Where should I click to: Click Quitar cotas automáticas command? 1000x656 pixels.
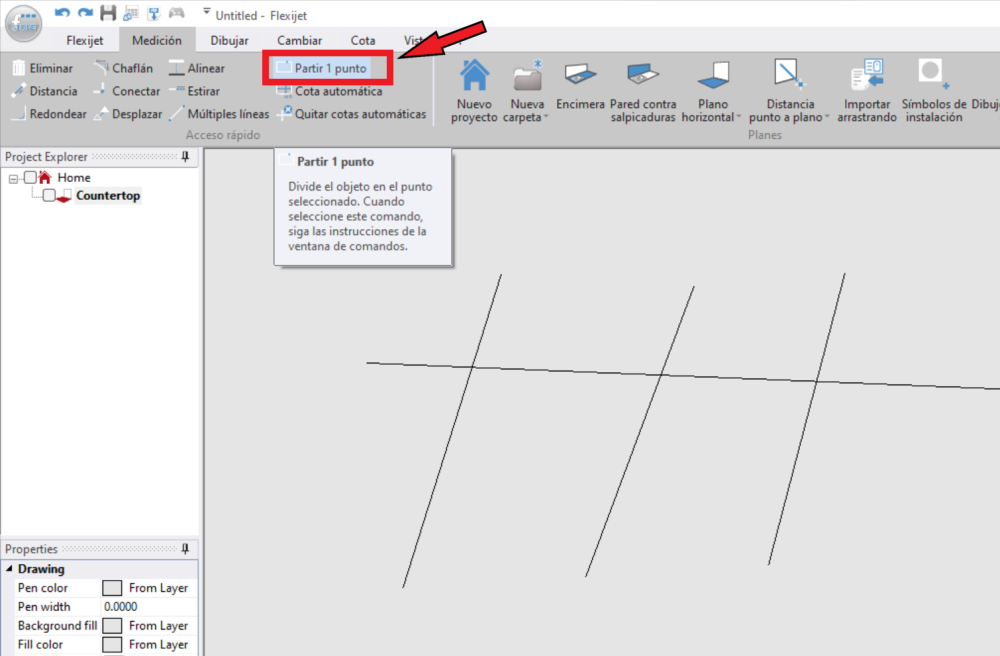tap(351, 114)
